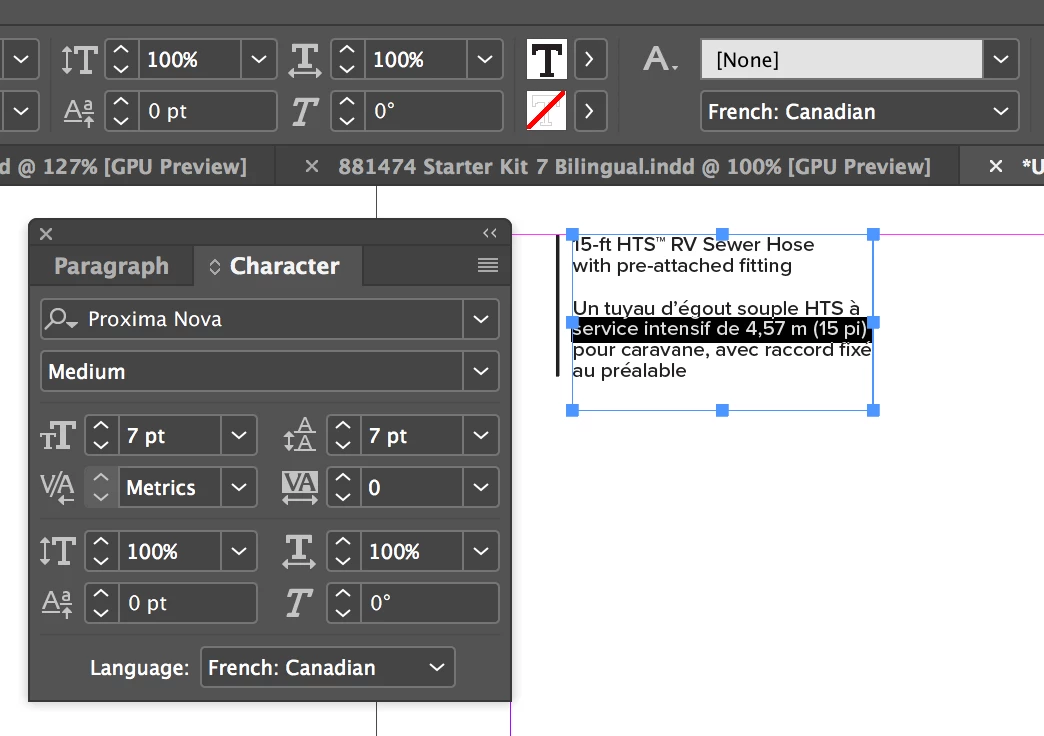Image resolution: width=1044 pixels, height=736 pixels.
Task: Open the [None] character style dropdown
Action: point(1001,59)
